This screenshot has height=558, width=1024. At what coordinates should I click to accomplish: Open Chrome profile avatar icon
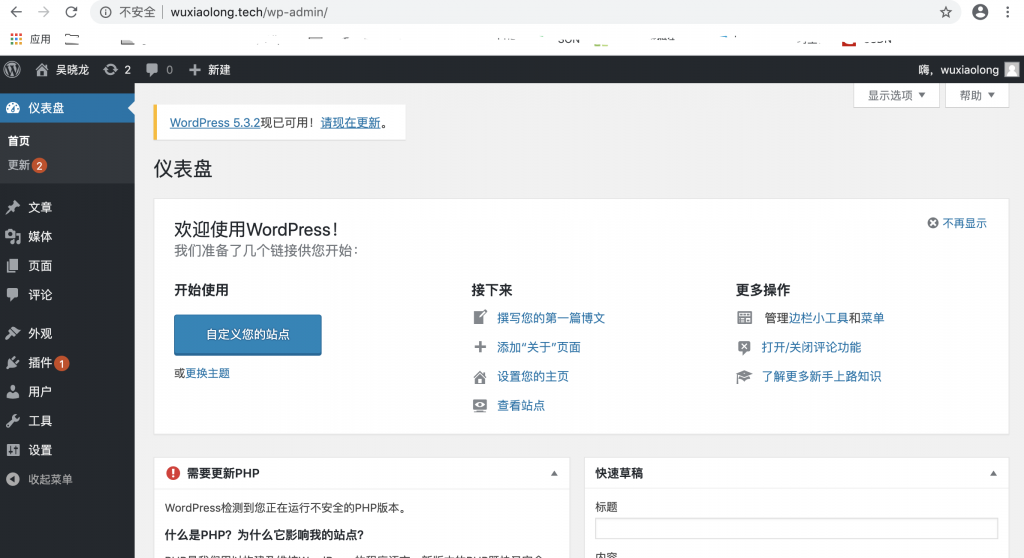tap(980, 12)
